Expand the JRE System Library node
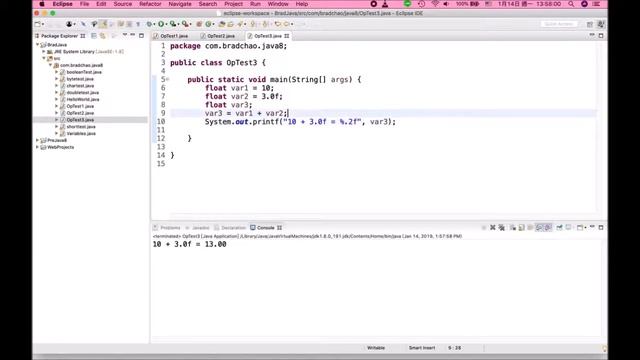 [x=44, y=52]
